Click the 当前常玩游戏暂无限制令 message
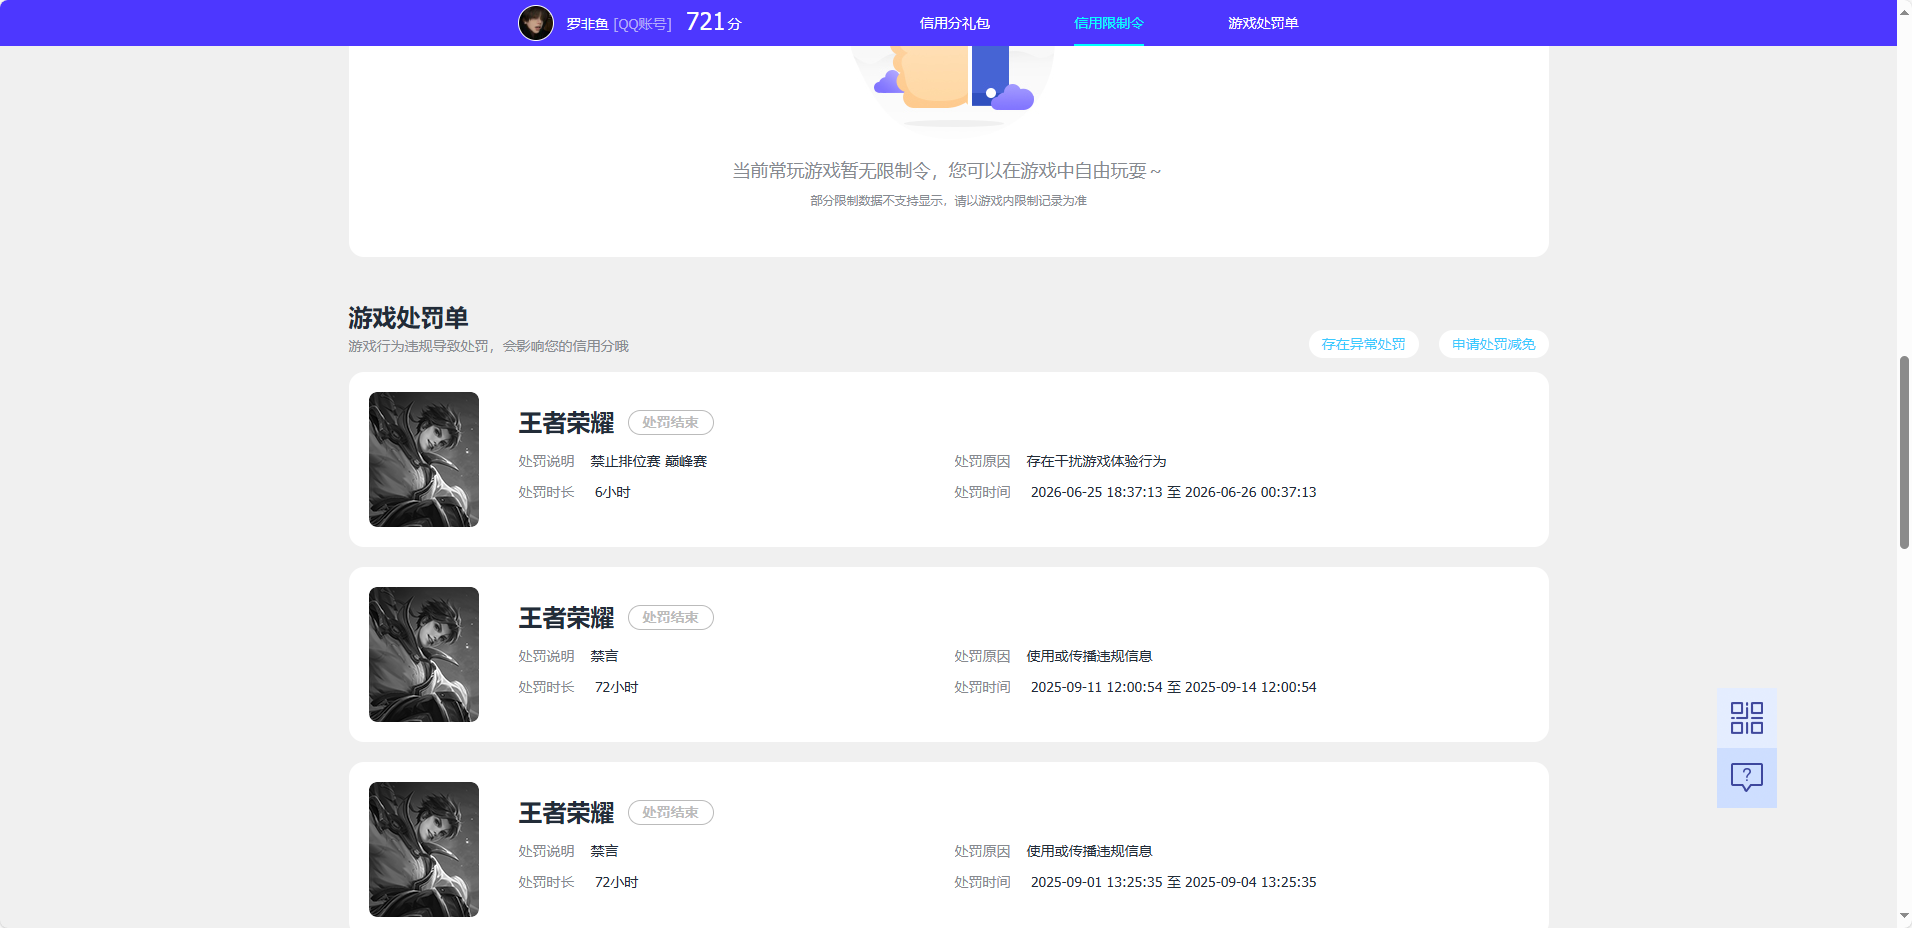The image size is (1912, 928). (947, 171)
